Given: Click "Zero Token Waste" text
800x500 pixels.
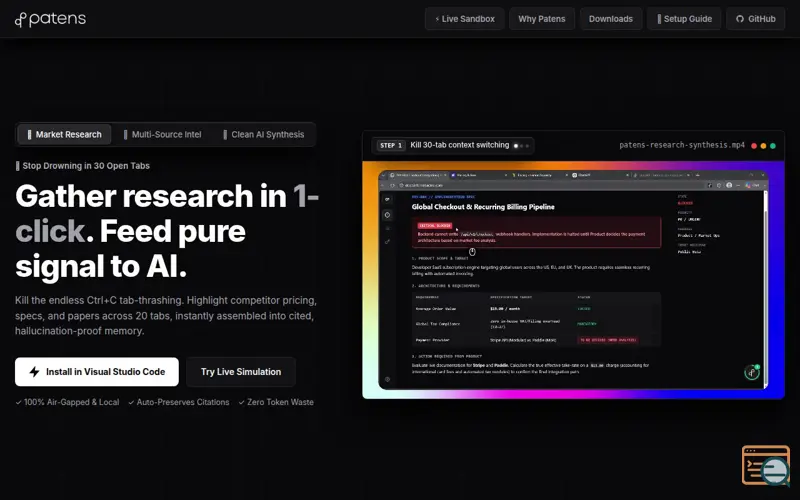Looking at the screenshot, I should 276,402.
